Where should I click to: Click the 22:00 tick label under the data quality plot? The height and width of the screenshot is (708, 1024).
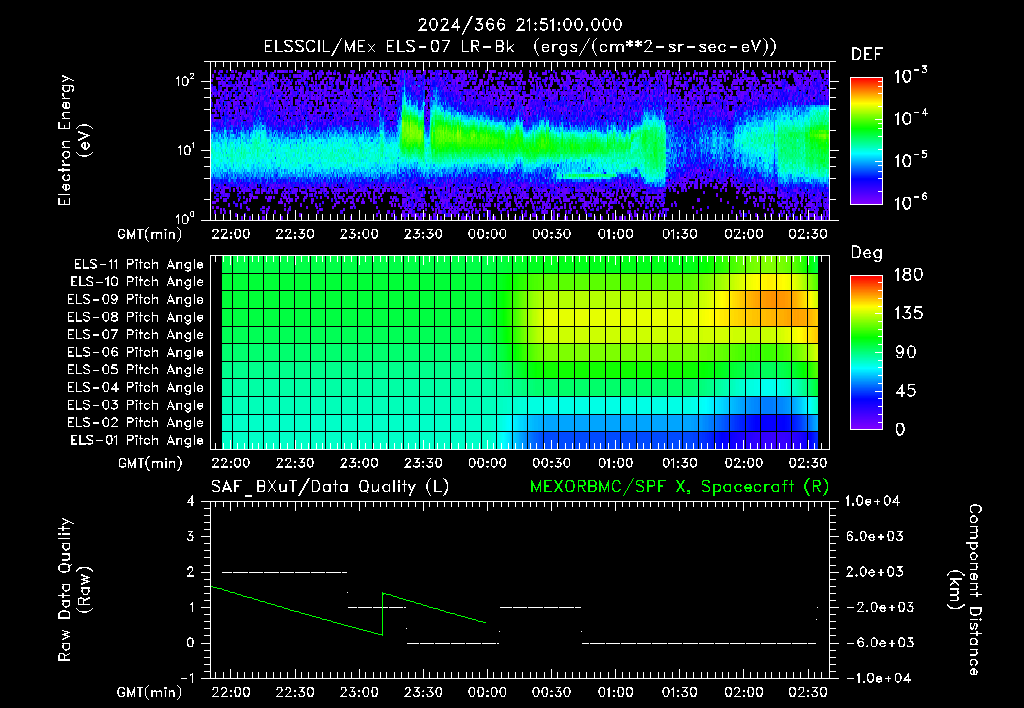click(x=231, y=692)
